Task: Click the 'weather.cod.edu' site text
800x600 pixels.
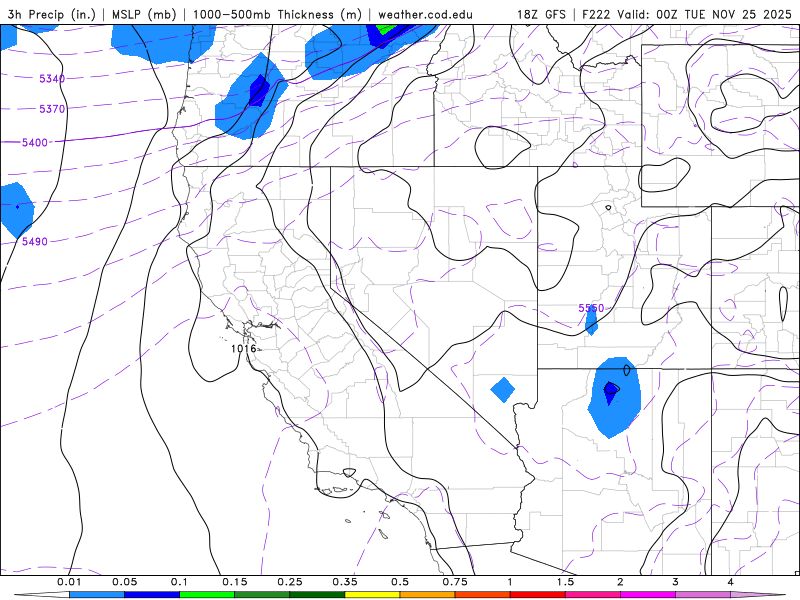Action: [x=425, y=14]
